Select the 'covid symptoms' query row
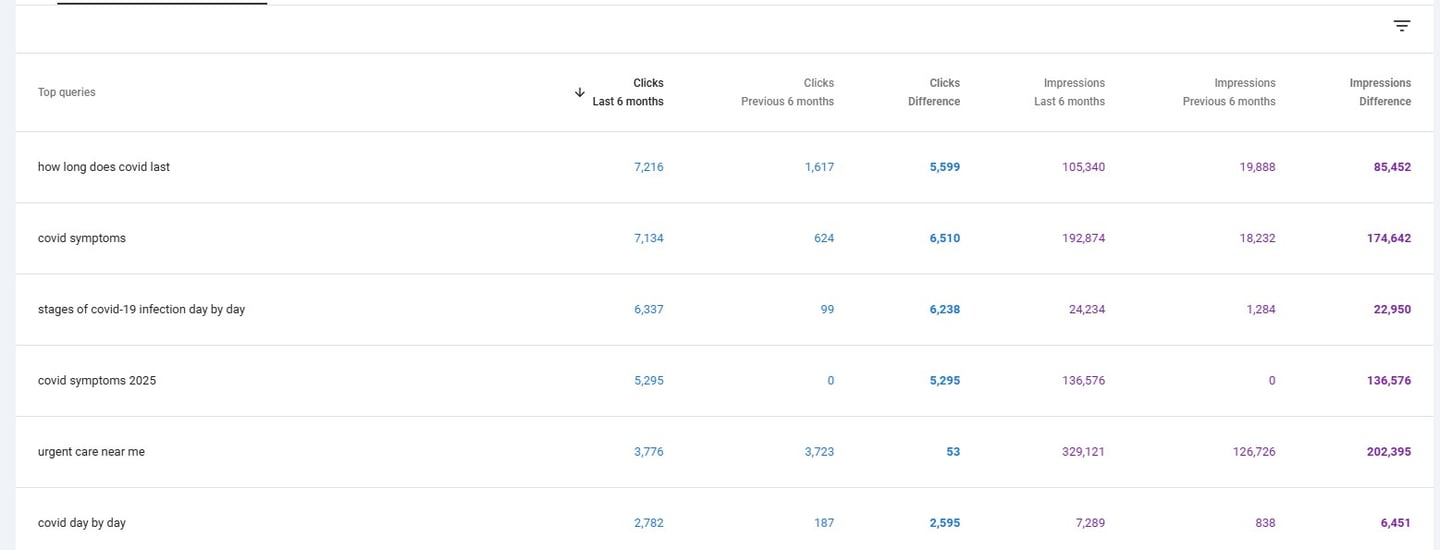 pyautogui.click(x=82, y=238)
